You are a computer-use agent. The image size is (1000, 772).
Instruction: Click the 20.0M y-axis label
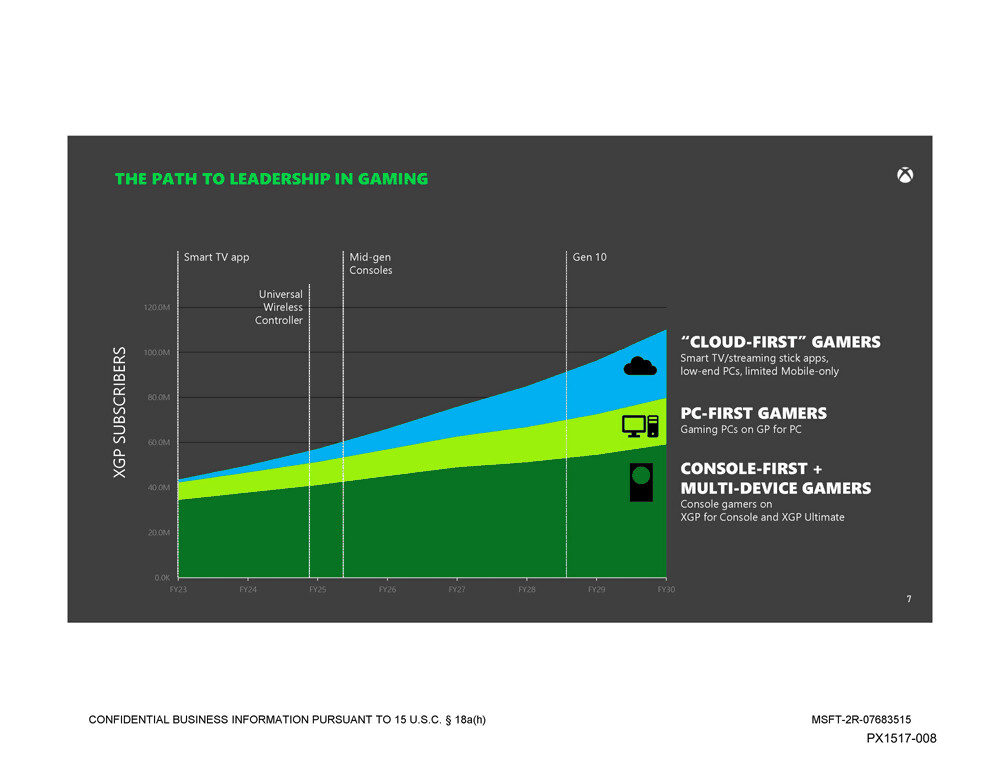[159, 533]
